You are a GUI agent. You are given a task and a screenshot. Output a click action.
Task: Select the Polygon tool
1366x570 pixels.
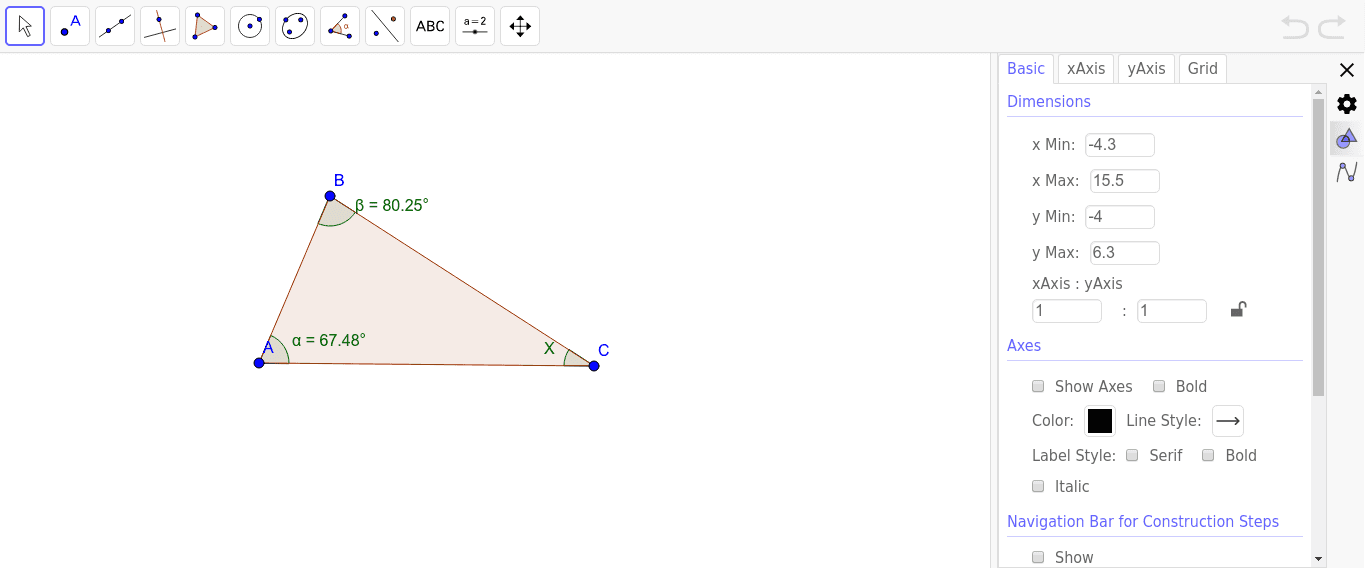(x=205, y=26)
